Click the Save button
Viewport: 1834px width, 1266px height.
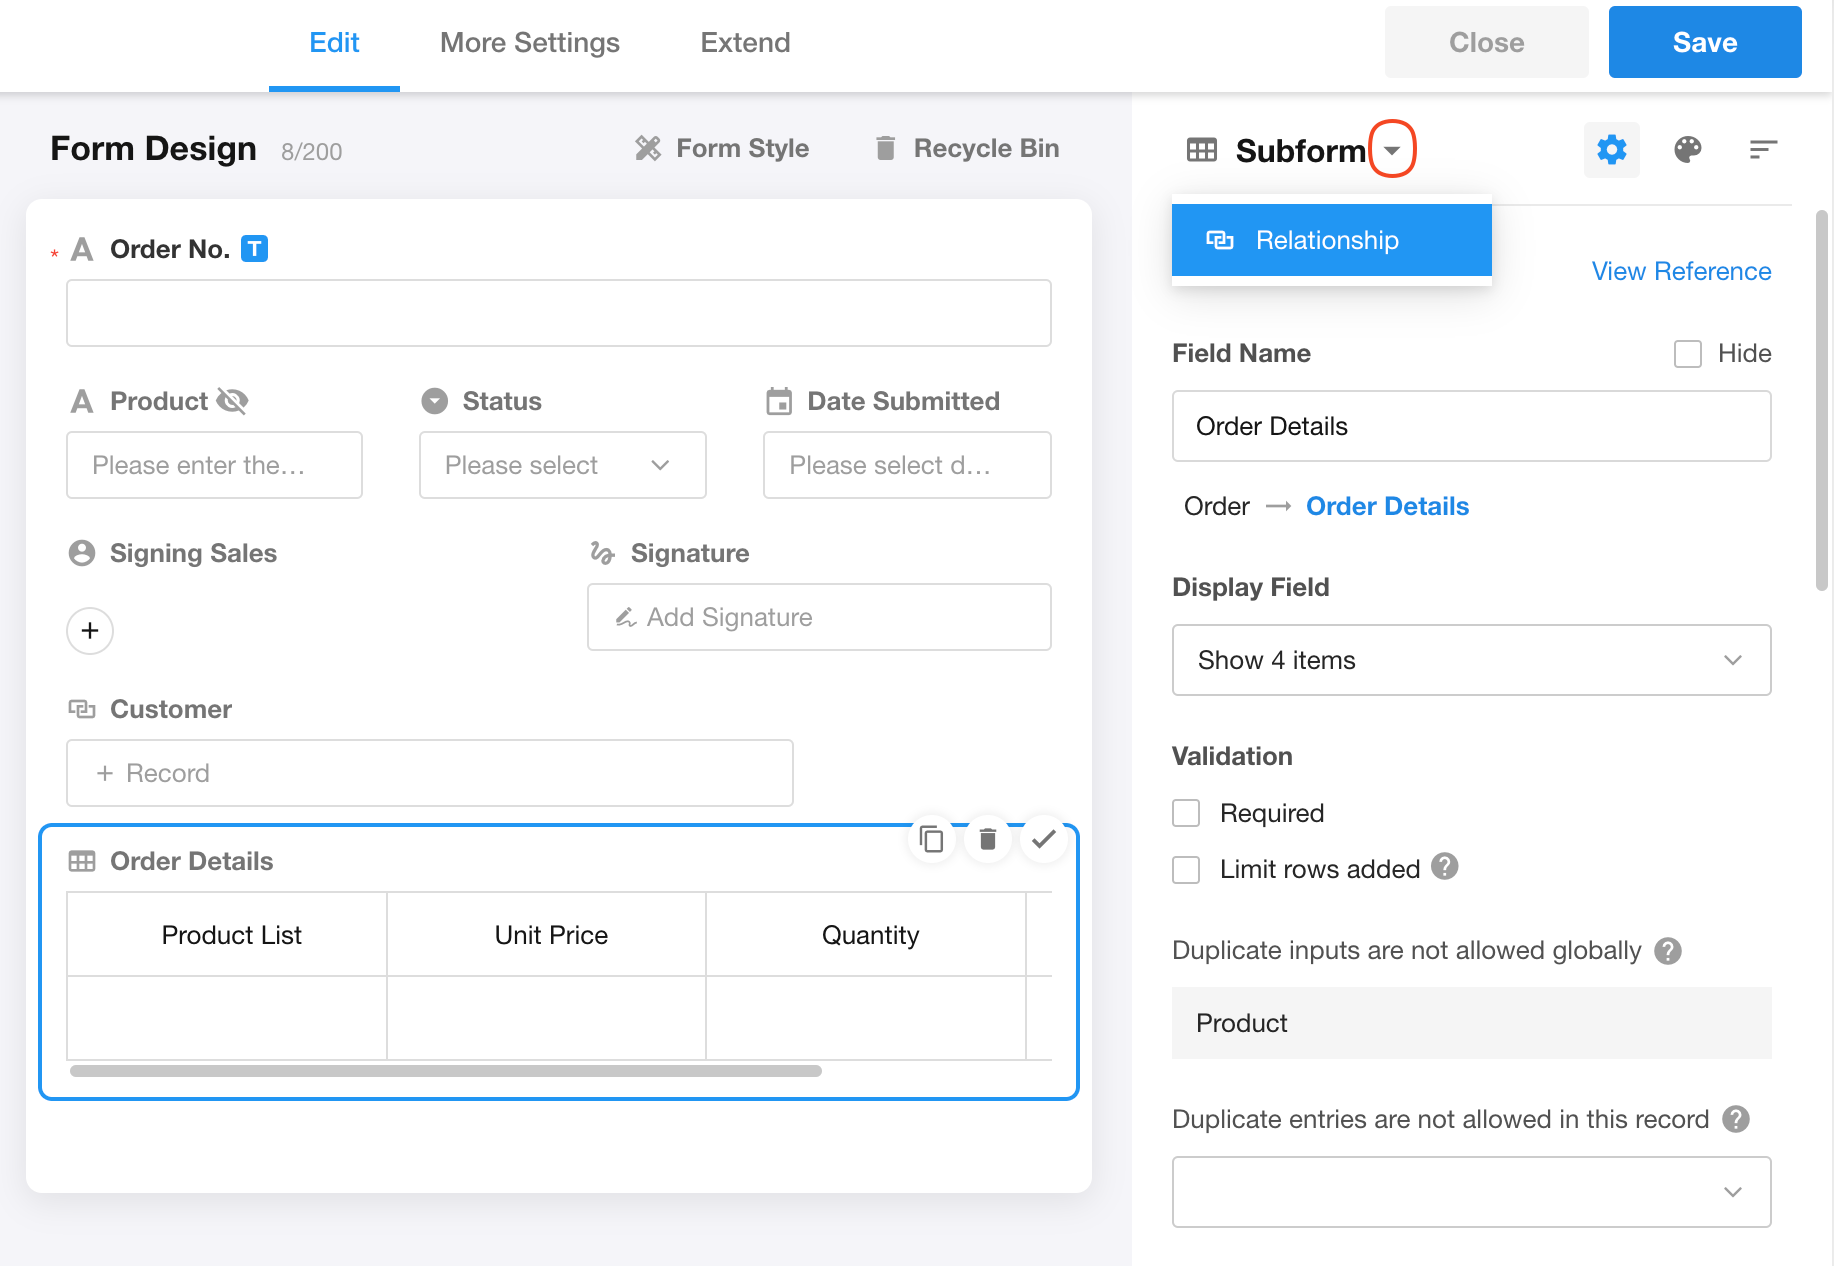pos(1704,43)
